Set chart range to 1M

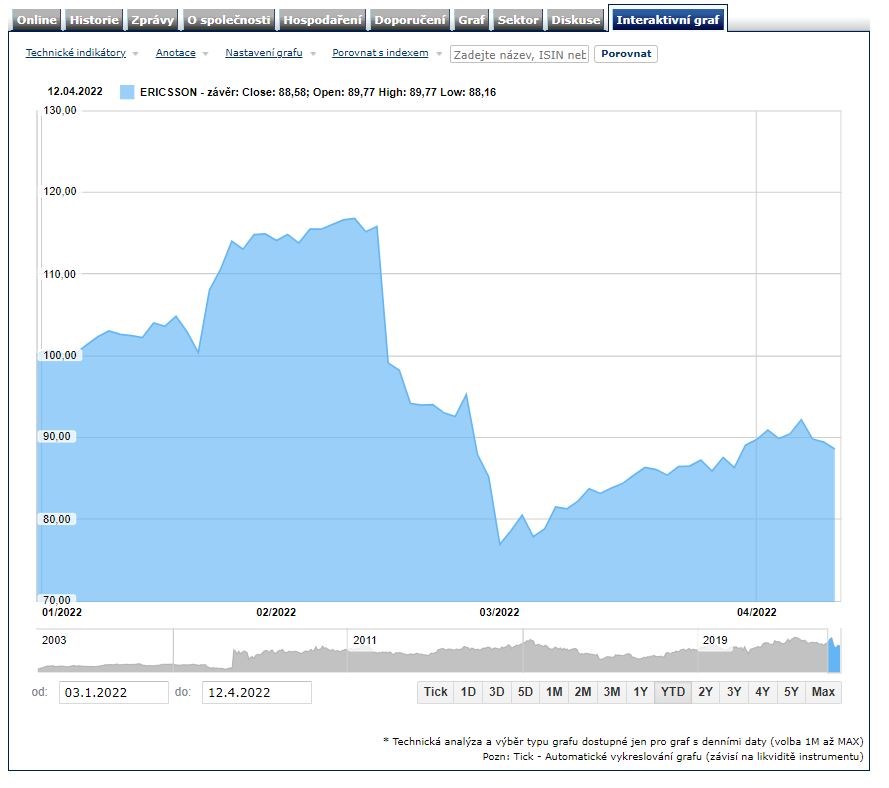[x=554, y=692]
